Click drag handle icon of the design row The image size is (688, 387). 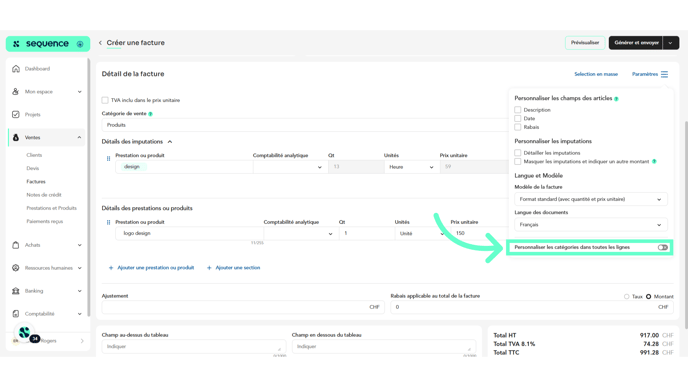pos(108,158)
